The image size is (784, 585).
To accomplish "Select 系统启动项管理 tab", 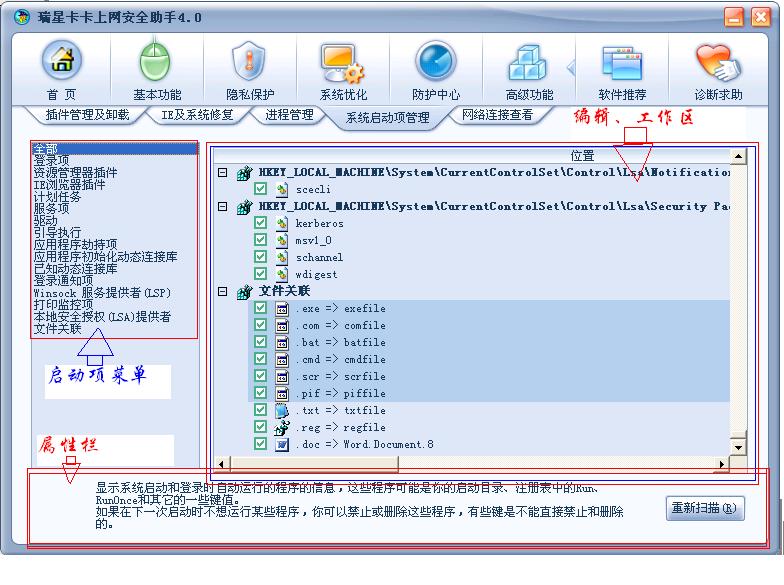I will pos(387,118).
